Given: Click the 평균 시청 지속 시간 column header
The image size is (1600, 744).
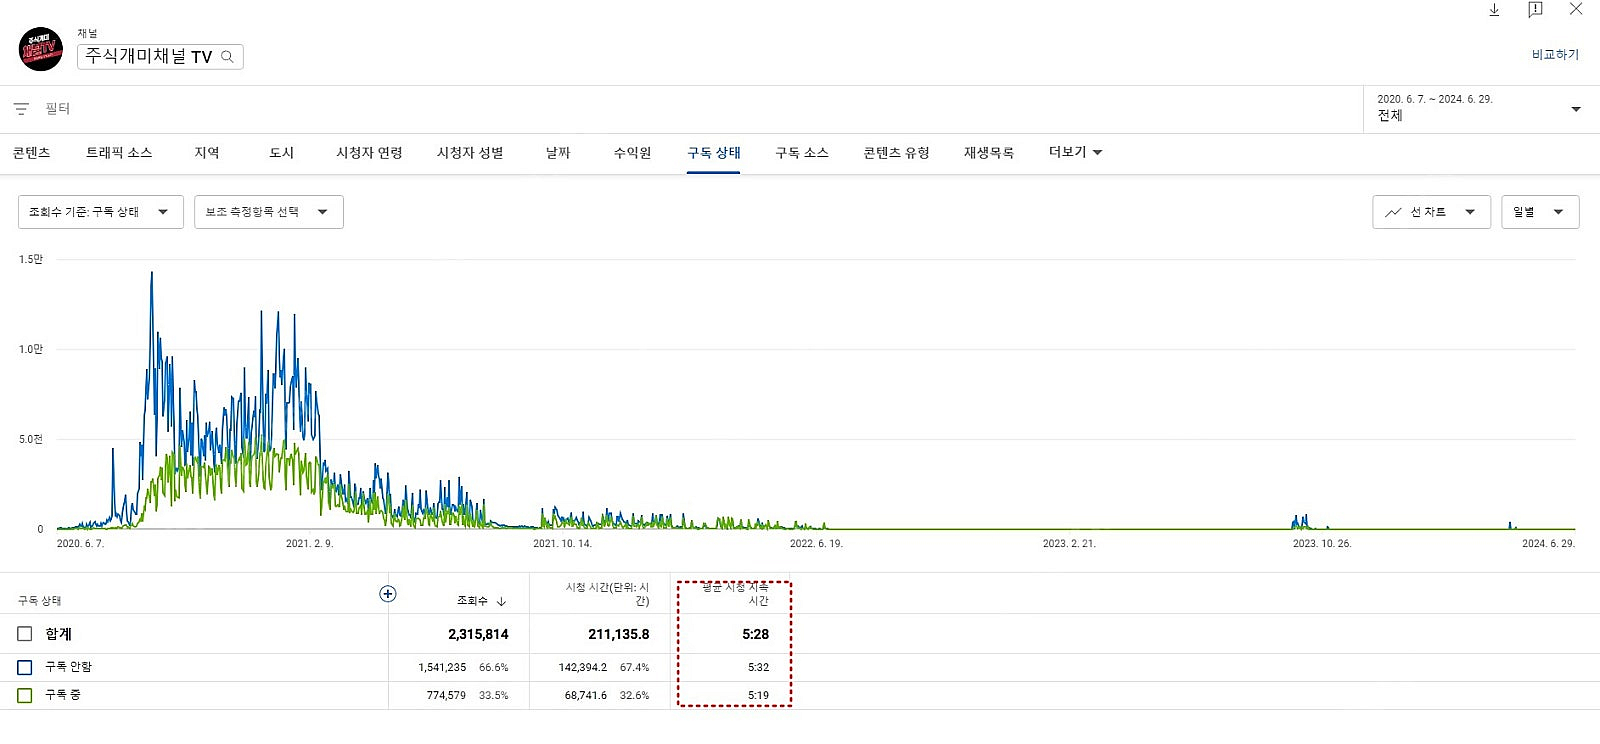Looking at the screenshot, I should 735,594.
